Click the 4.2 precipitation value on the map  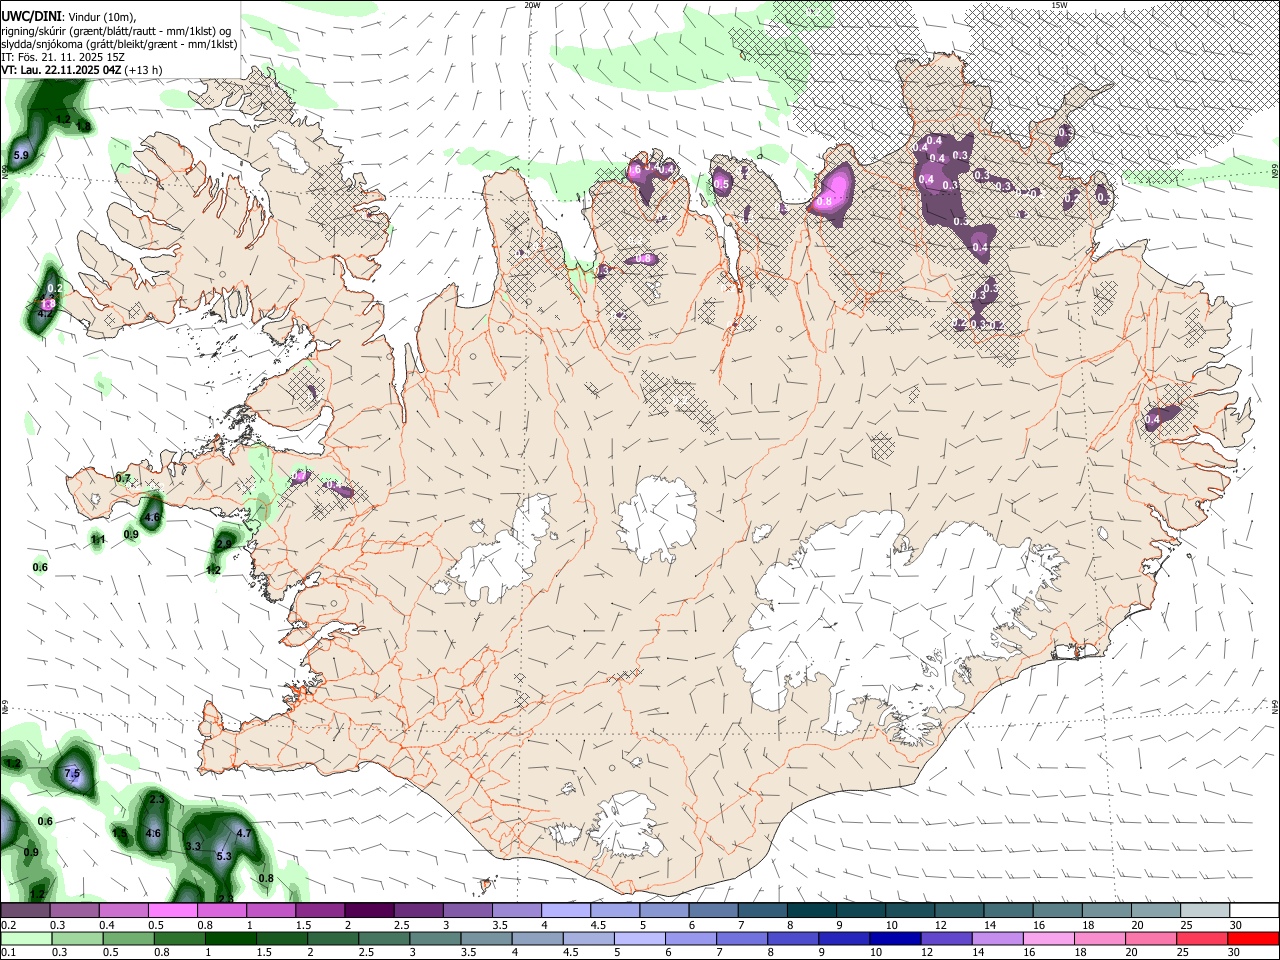pyautogui.click(x=44, y=313)
